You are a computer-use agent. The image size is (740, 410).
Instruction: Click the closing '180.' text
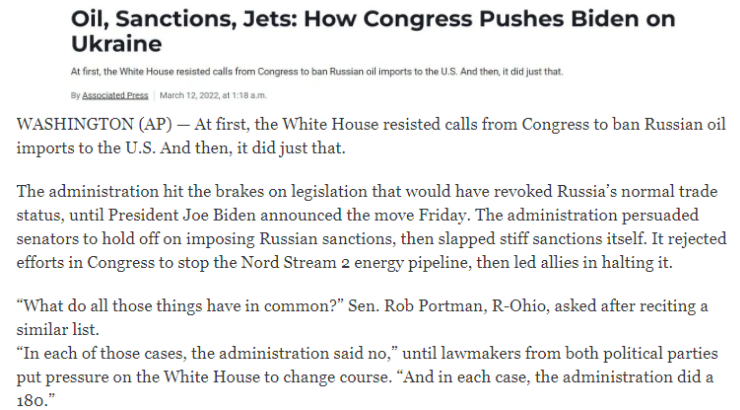point(36,401)
